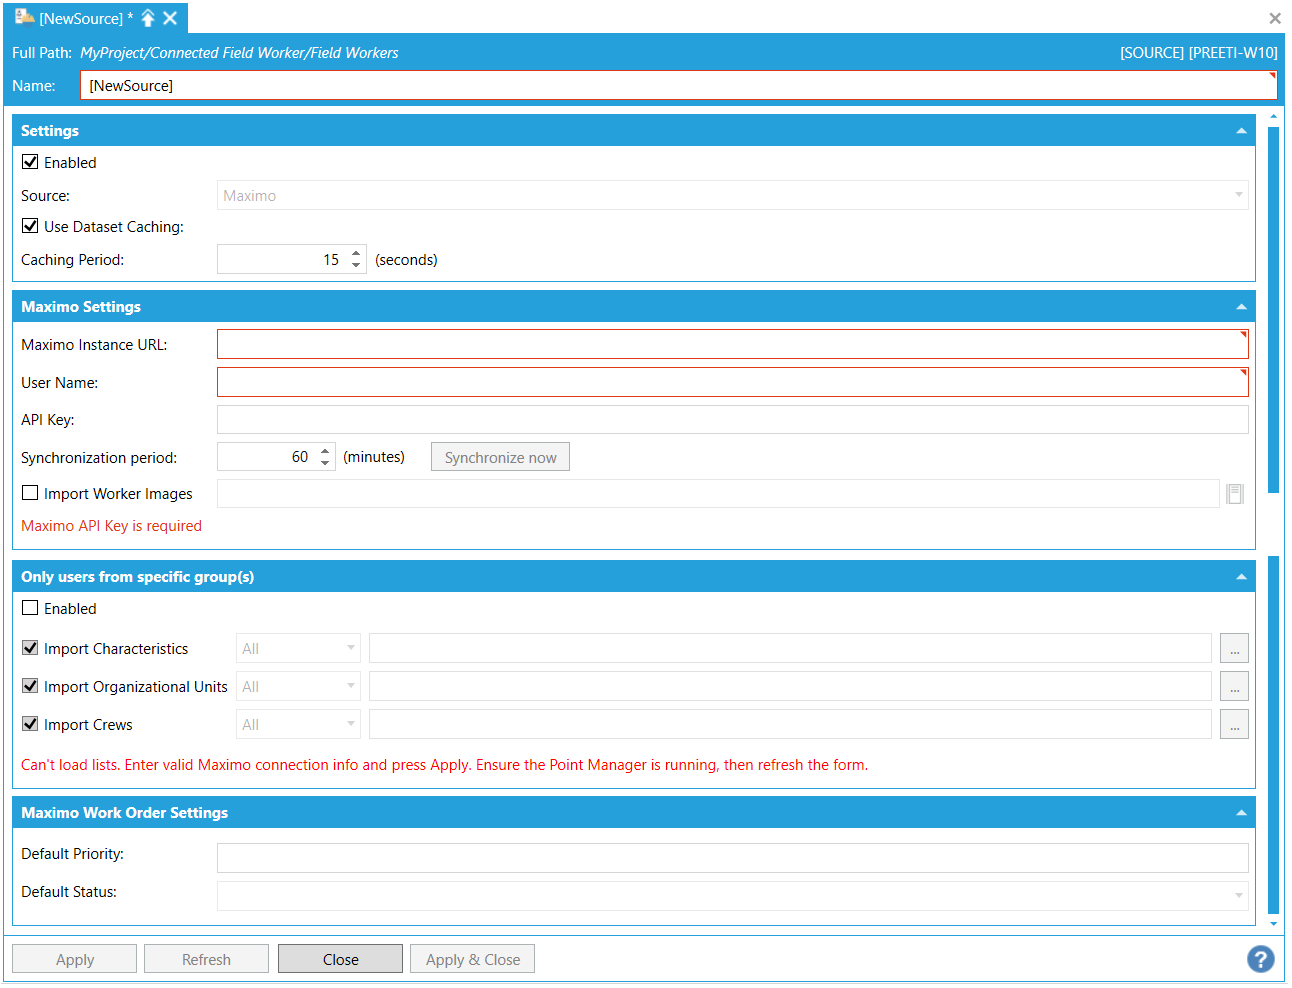The height and width of the screenshot is (988, 1292).
Task: Increase Synchronization period with up arrow
Action: pos(325,451)
